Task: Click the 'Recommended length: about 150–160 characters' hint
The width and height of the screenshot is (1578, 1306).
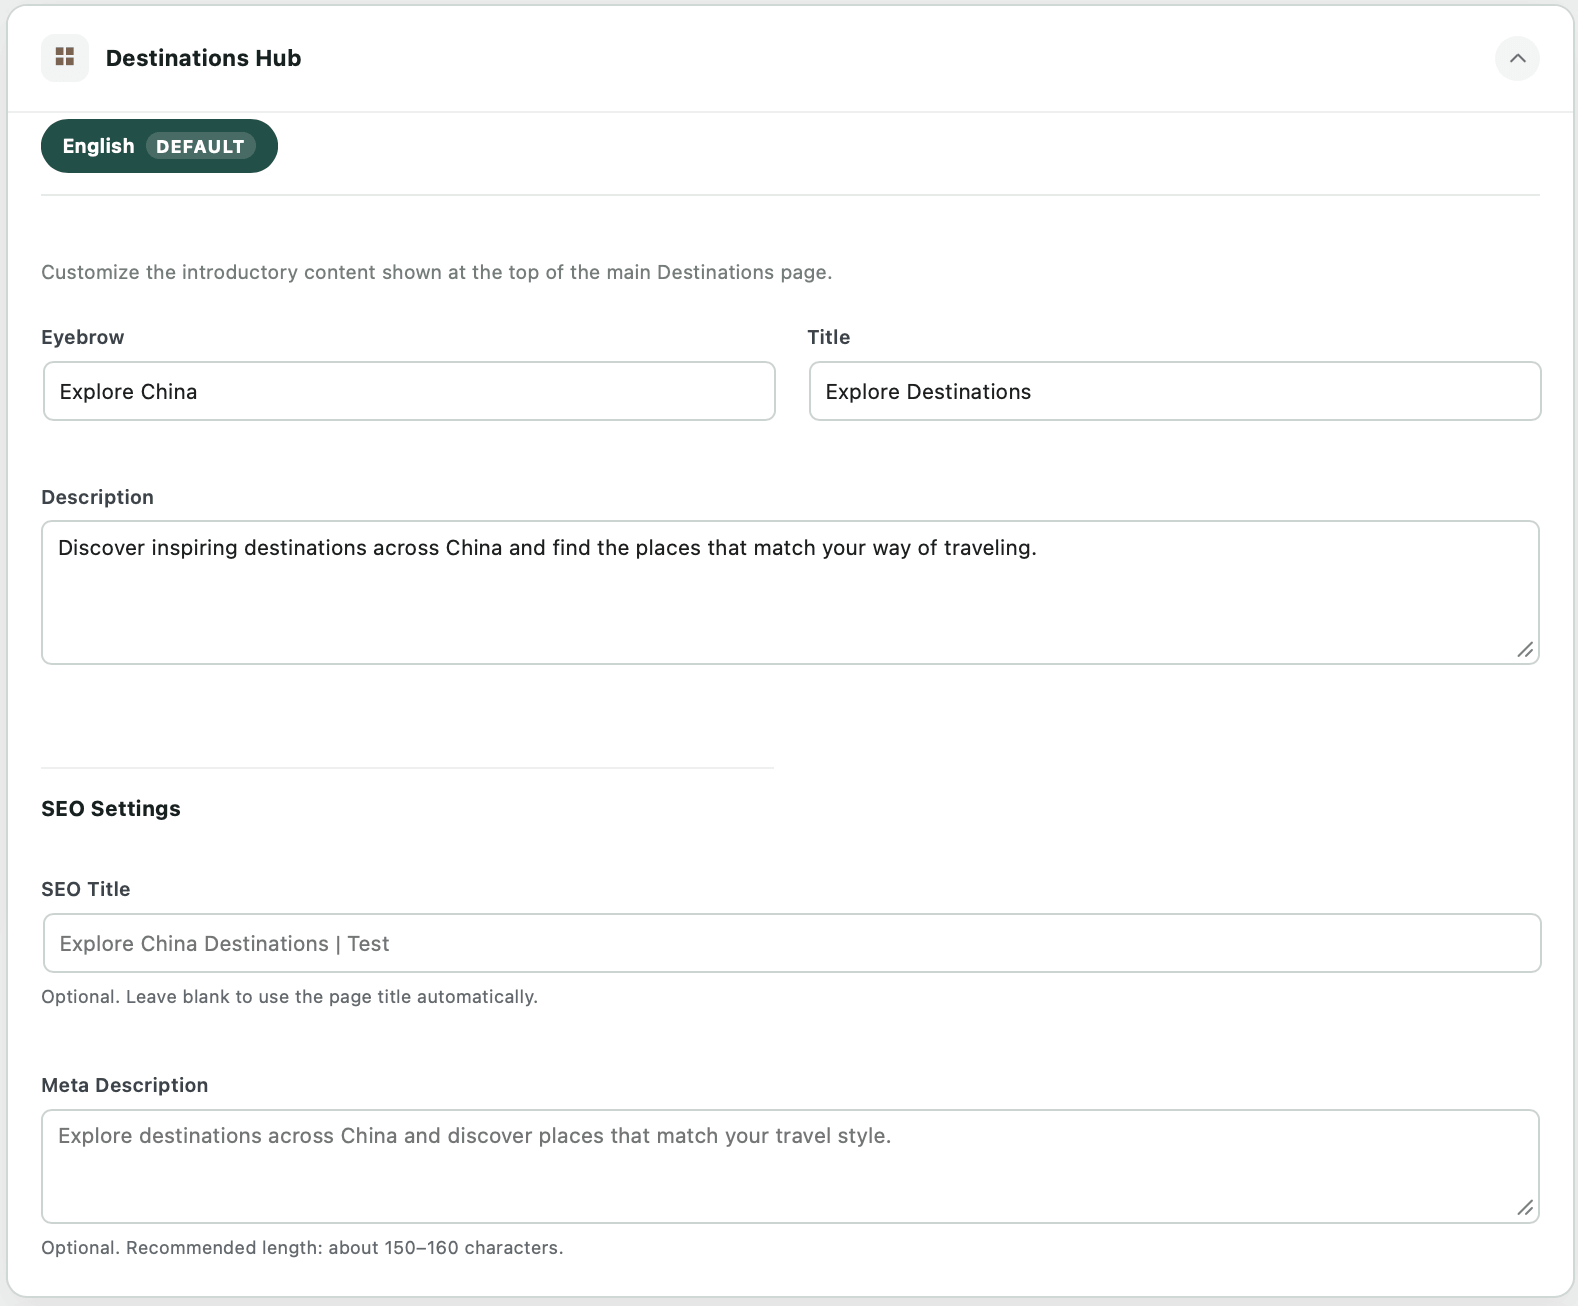Action: coord(302,1248)
